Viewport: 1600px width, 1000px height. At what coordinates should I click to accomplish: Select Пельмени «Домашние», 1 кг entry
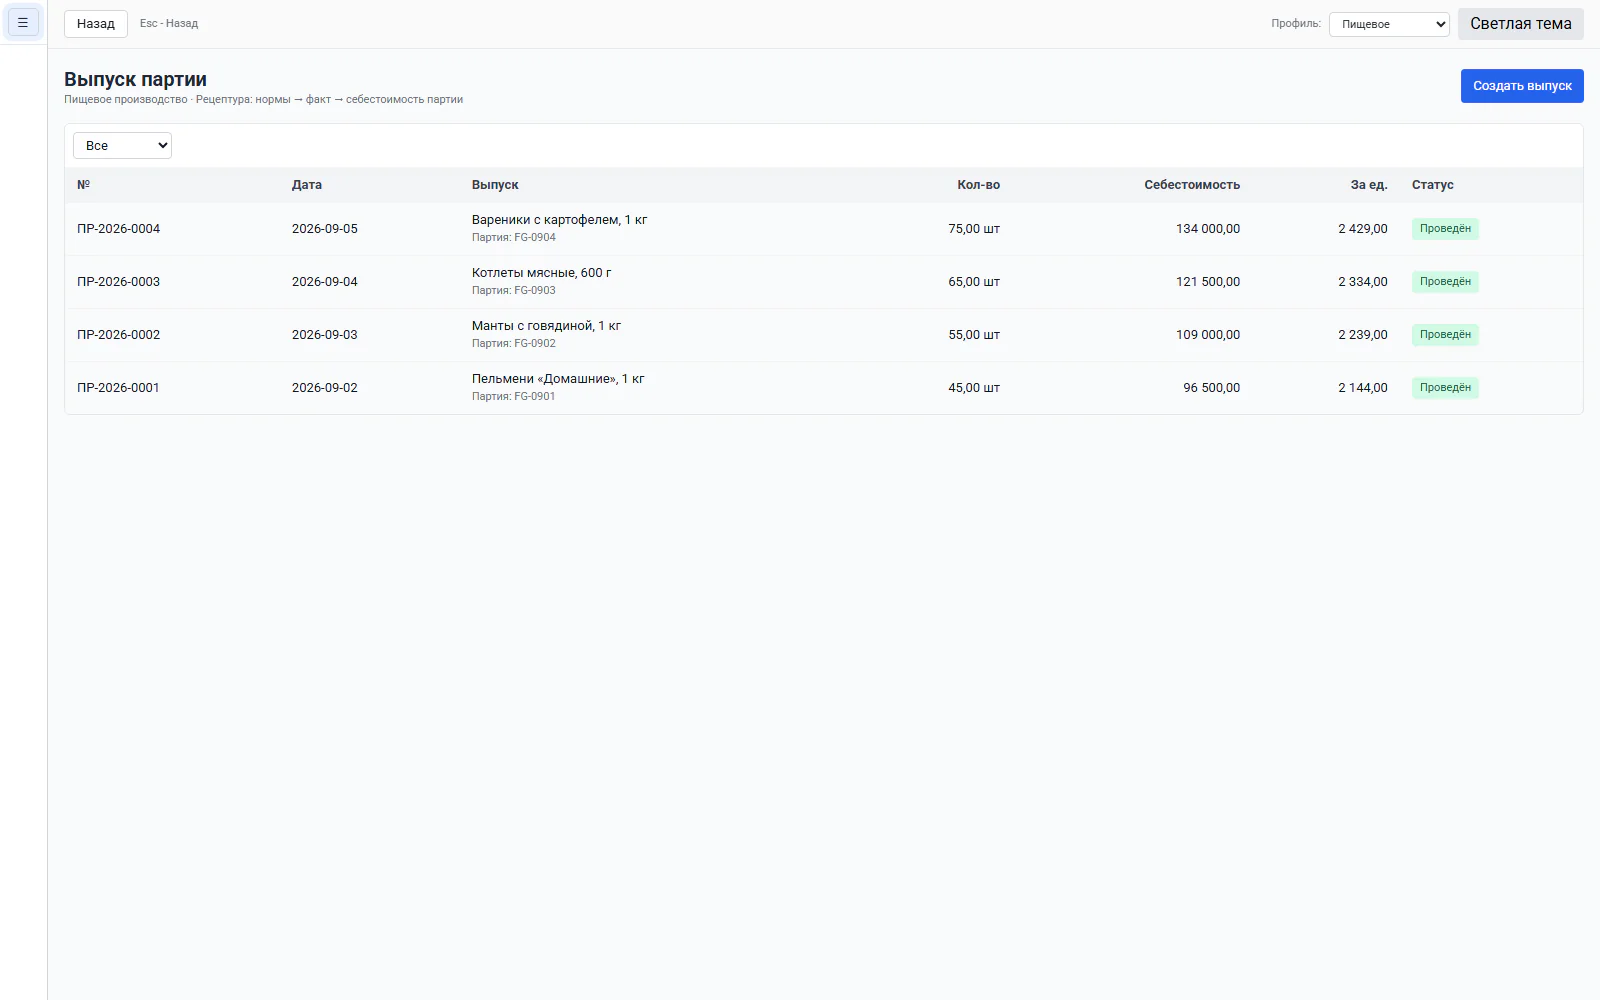pos(558,379)
